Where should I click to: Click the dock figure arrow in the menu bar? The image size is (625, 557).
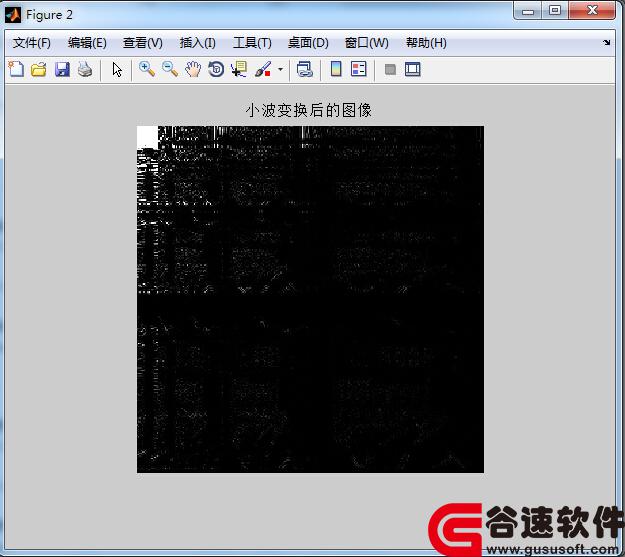(x=607, y=42)
